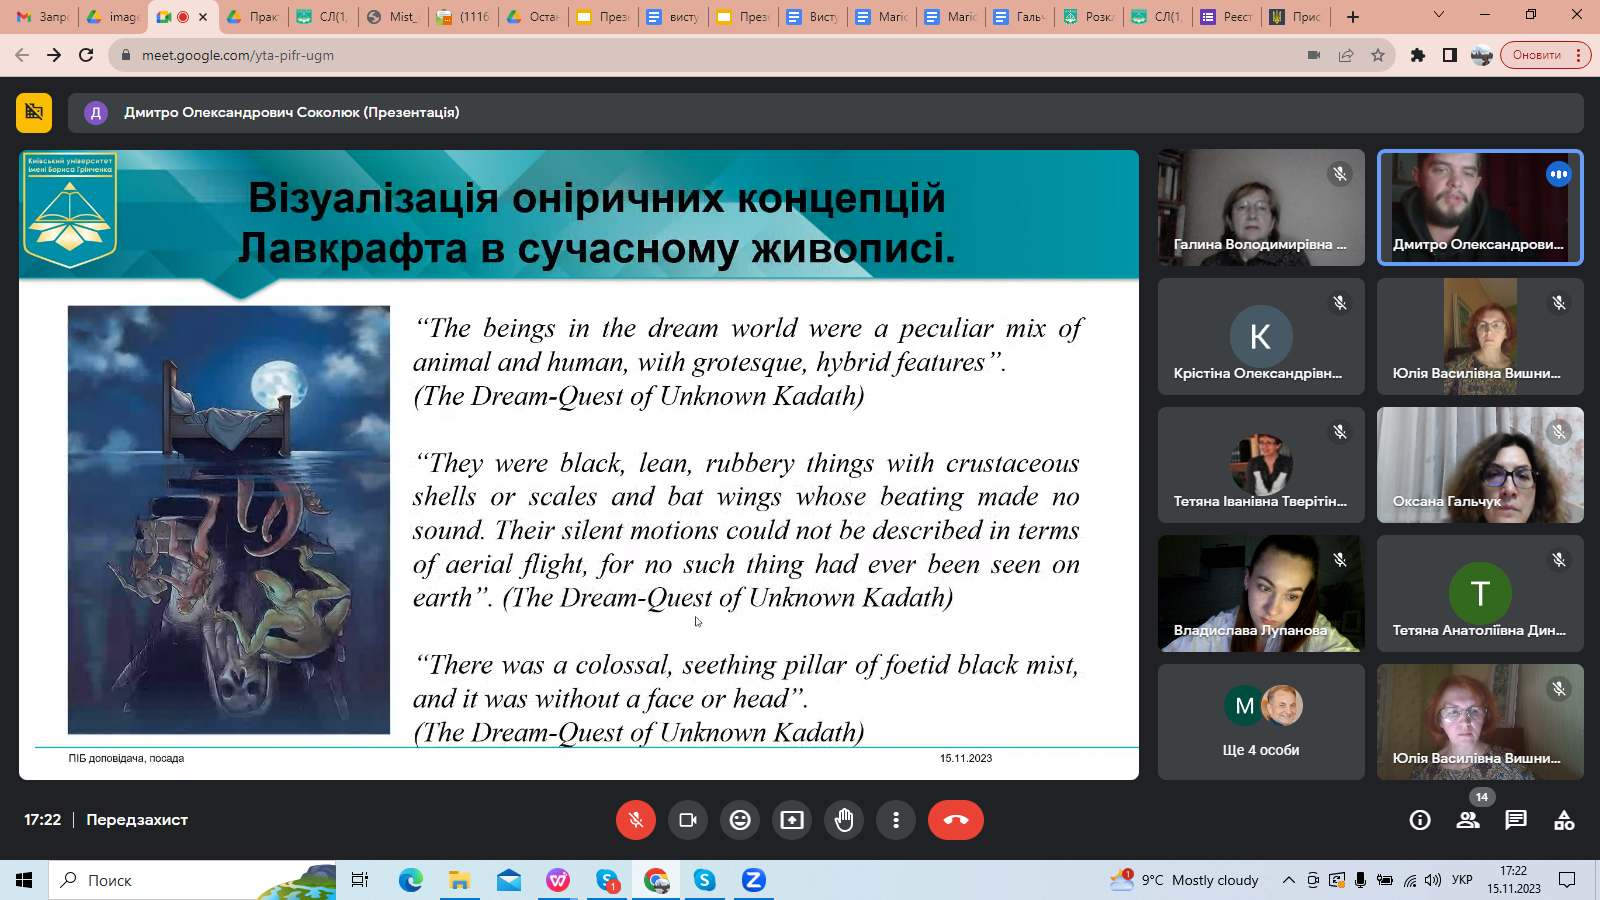Open more options three-dot menu
The height and width of the screenshot is (900, 1600).
coord(896,820)
